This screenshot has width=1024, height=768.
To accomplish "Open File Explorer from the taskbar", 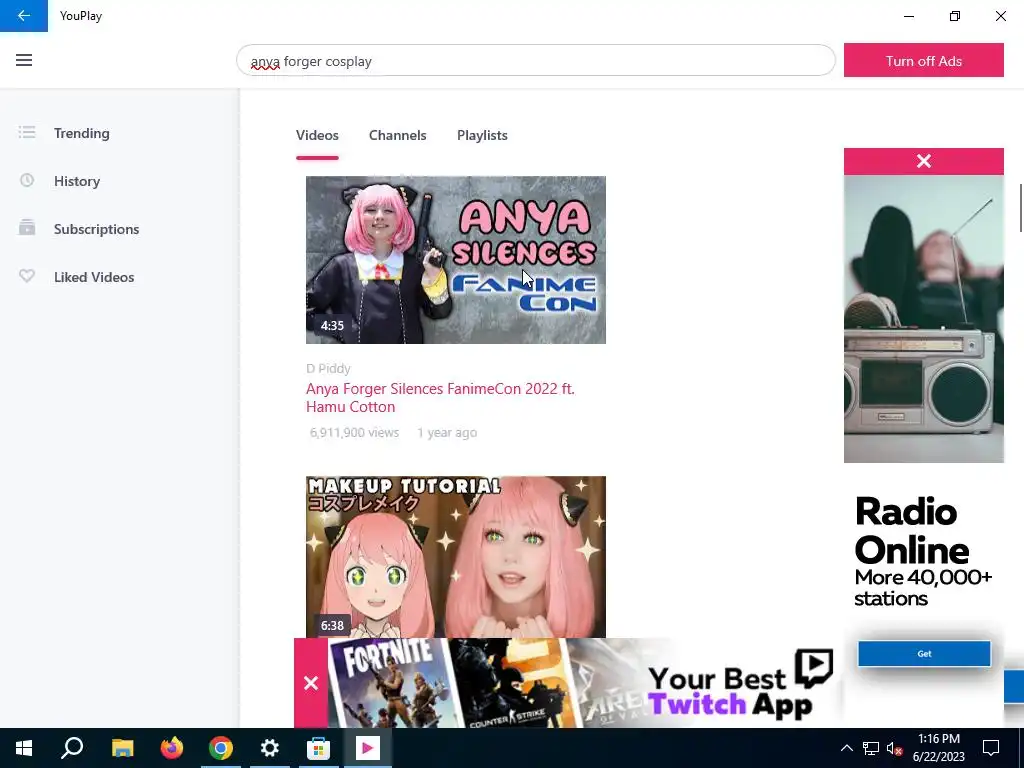I will pos(122,748).
